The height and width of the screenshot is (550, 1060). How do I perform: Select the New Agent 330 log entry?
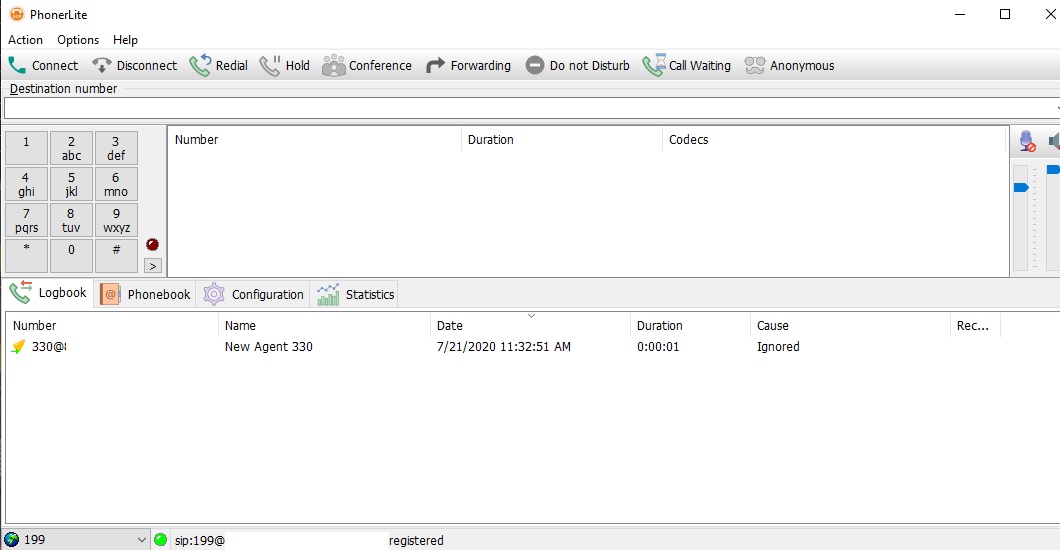pos(268,347)
